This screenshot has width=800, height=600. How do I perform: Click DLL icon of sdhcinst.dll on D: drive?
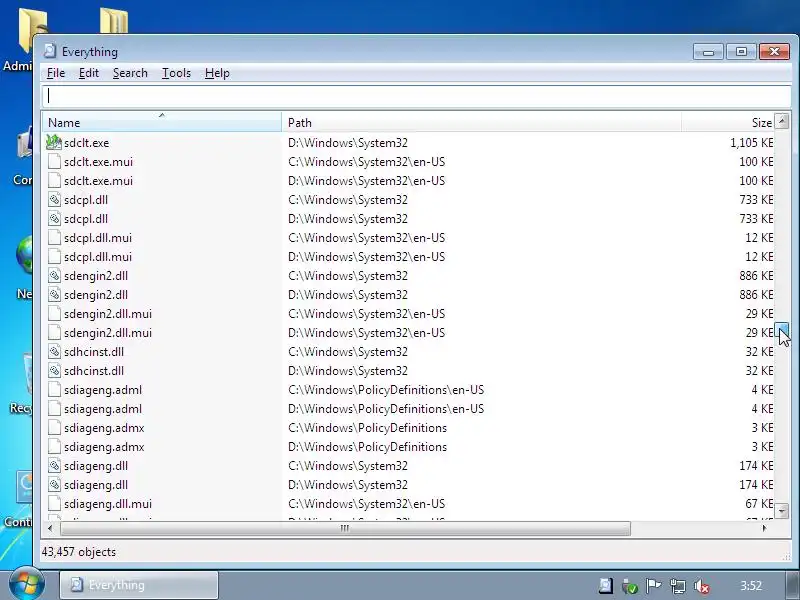point(54,371)
